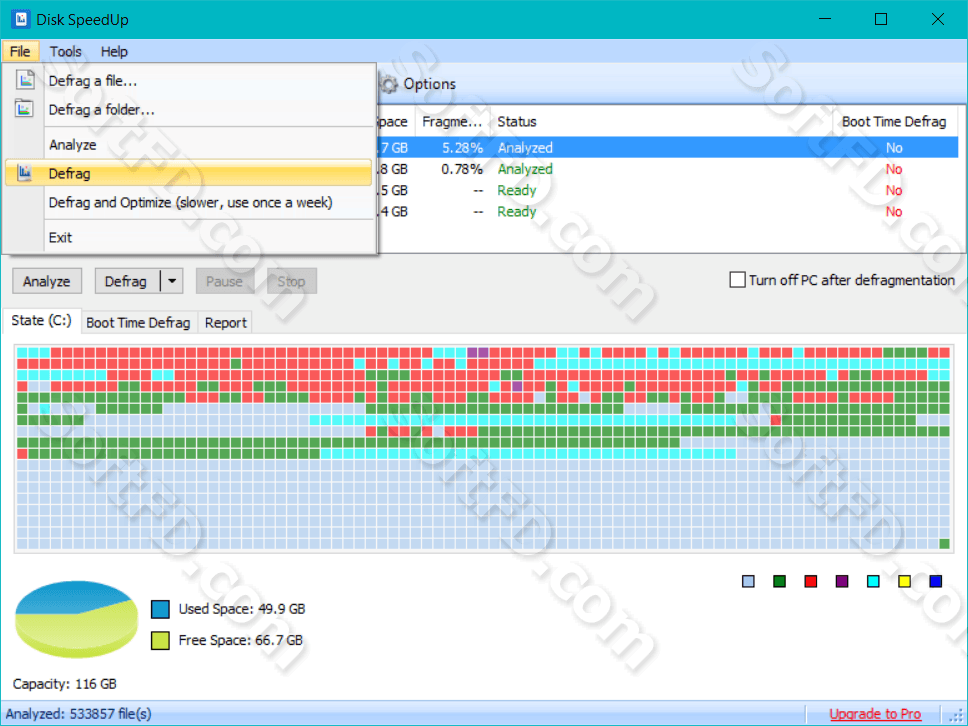
Task: Select Analyze in the File menu
Action: click(190, 144)
